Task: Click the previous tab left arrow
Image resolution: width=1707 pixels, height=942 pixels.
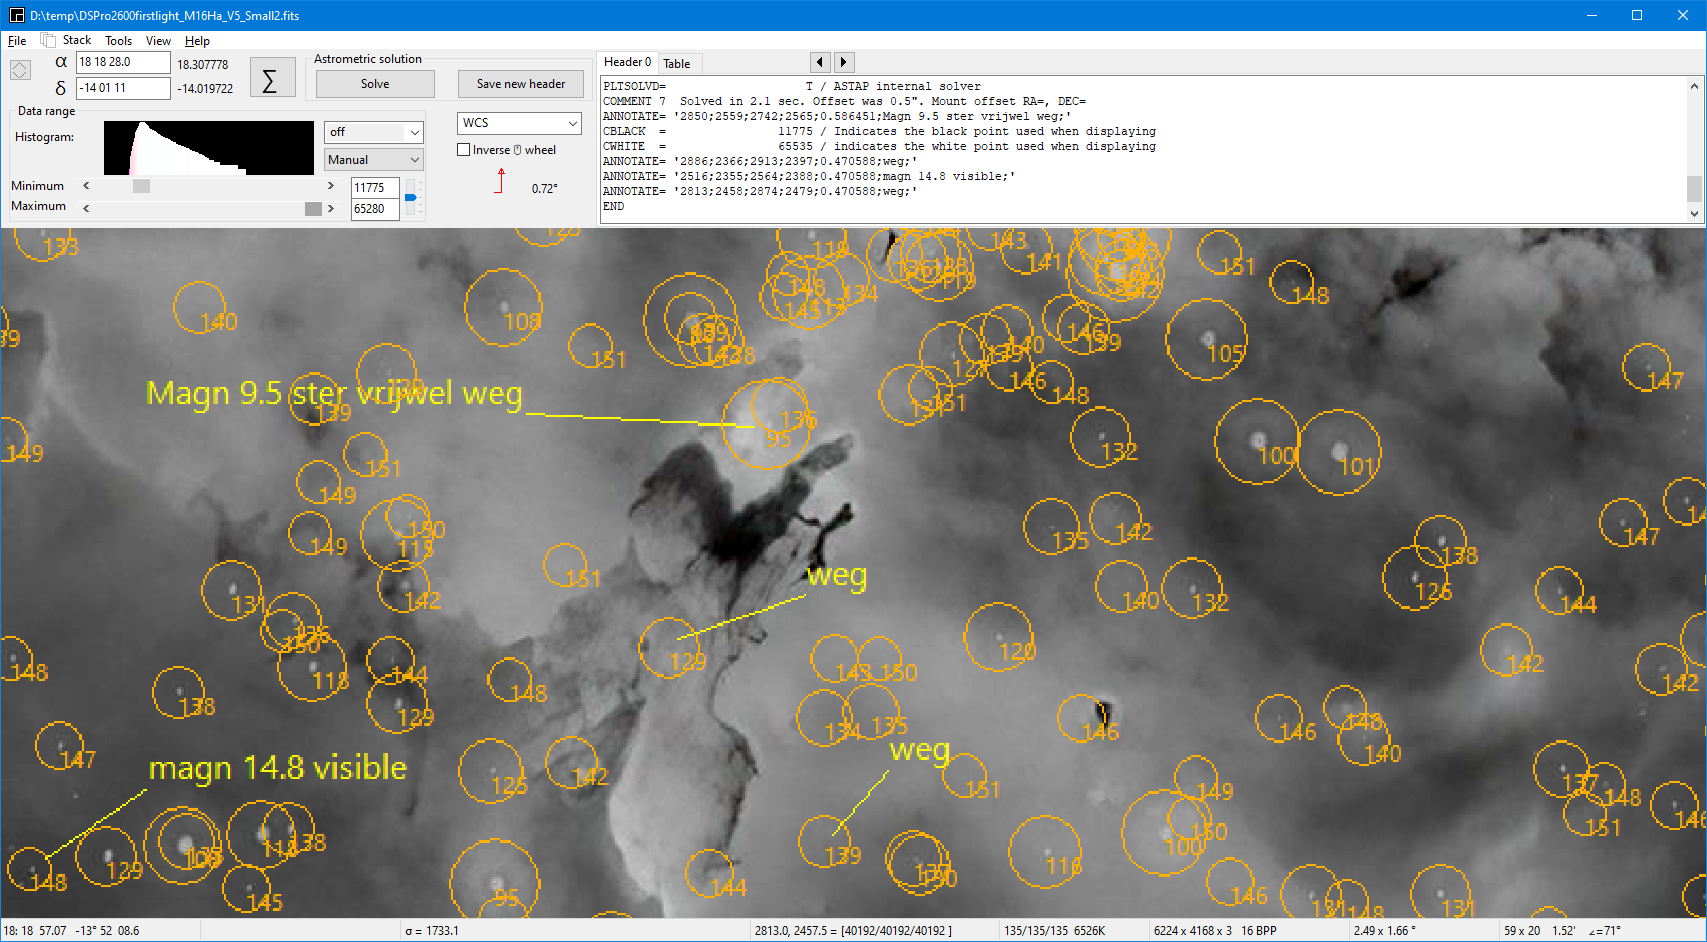Action: [820, 62]
